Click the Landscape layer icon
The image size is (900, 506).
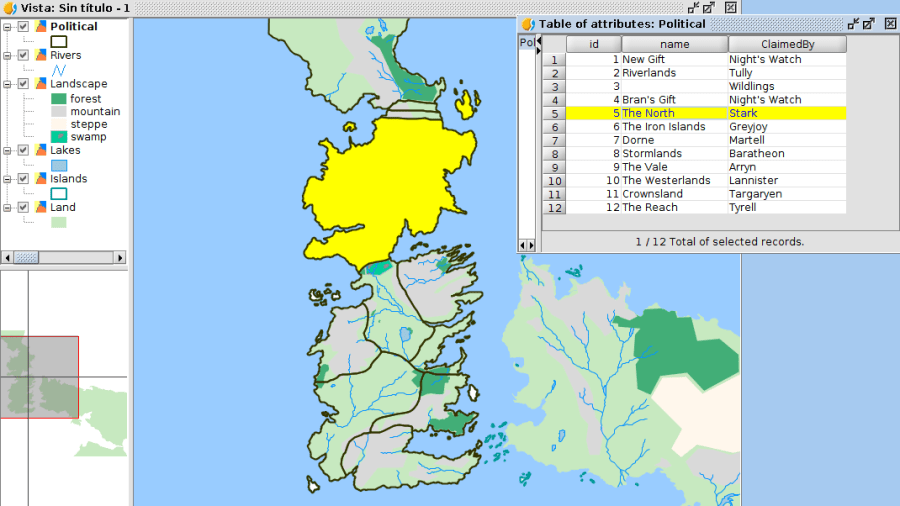tap(40, 84)
